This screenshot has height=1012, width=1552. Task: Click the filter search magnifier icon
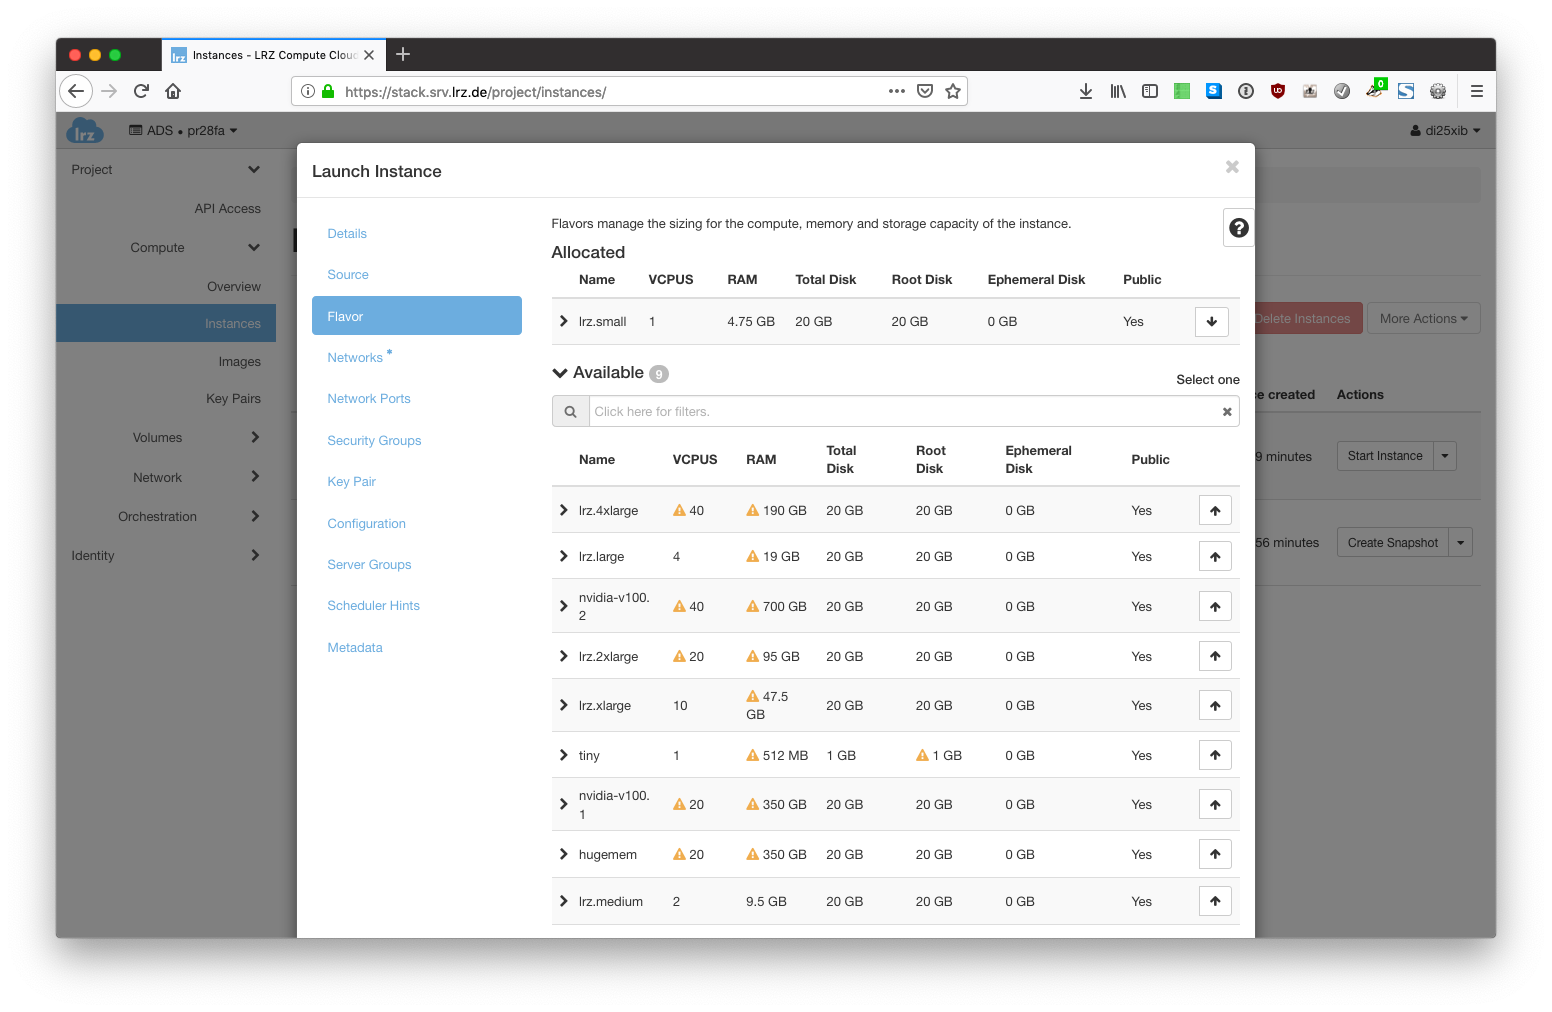click(x=570, y=412)
